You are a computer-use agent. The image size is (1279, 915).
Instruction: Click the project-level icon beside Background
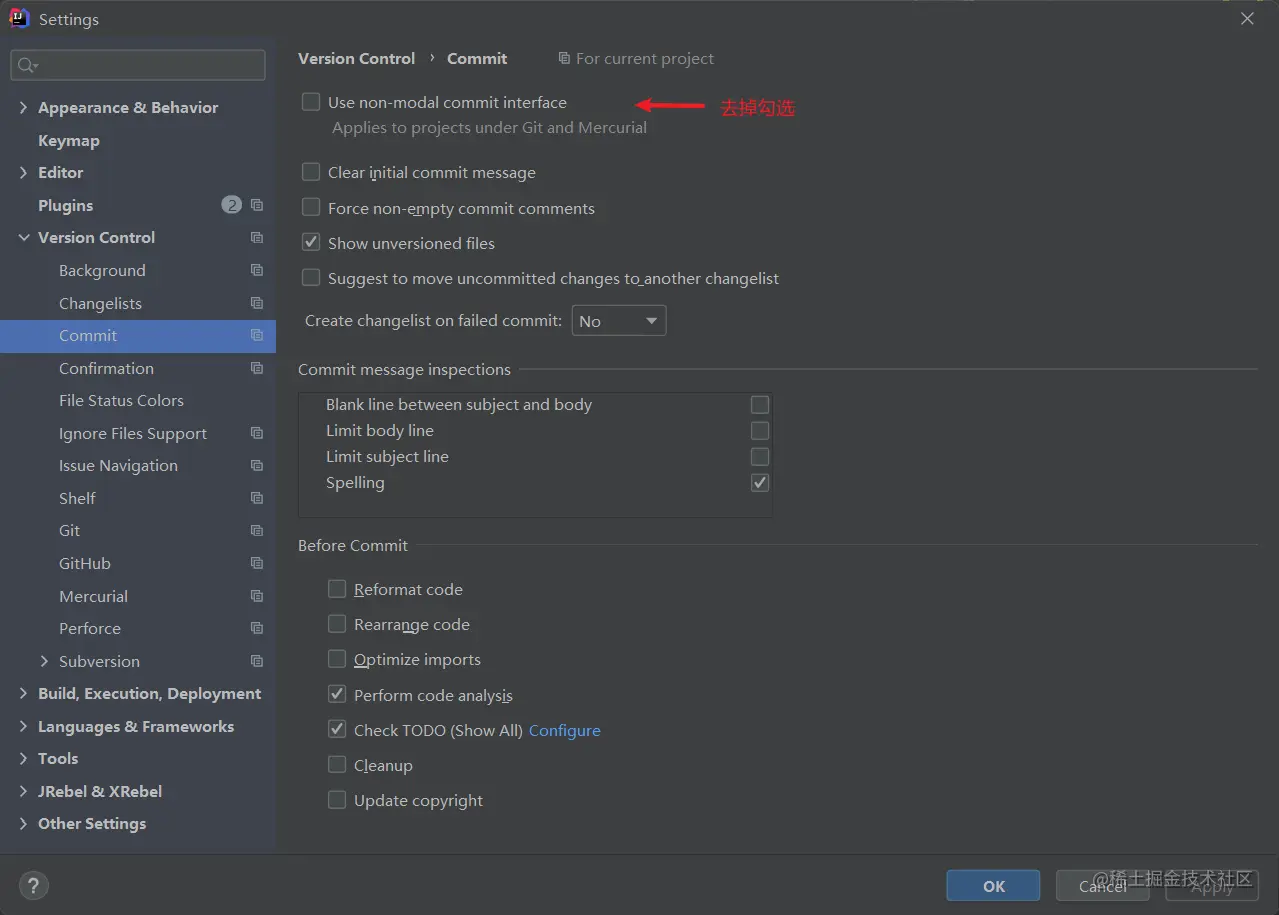tap(257, 270)
